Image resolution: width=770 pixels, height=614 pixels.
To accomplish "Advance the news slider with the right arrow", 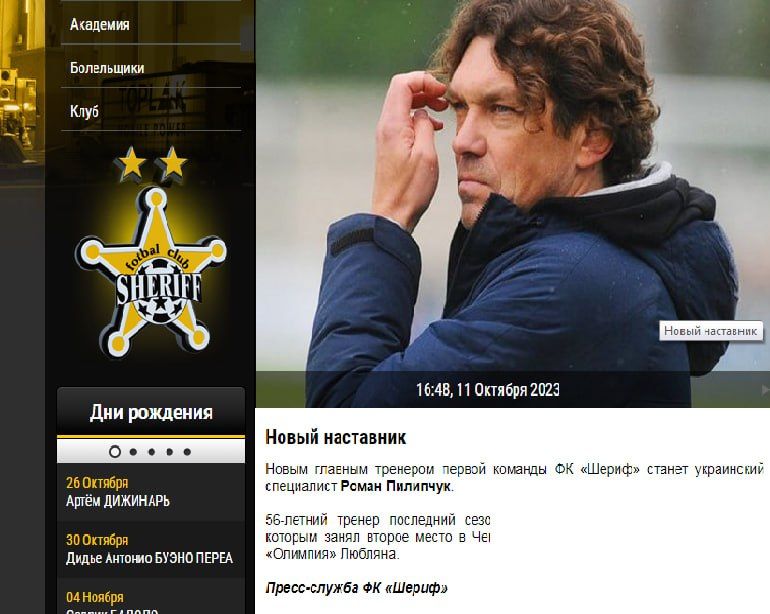I will click(x=765, y=390).
